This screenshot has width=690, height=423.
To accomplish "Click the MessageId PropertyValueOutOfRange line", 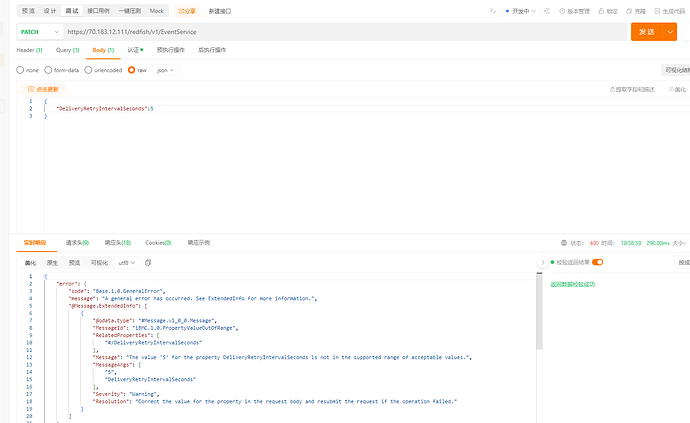I will (165, 328).
